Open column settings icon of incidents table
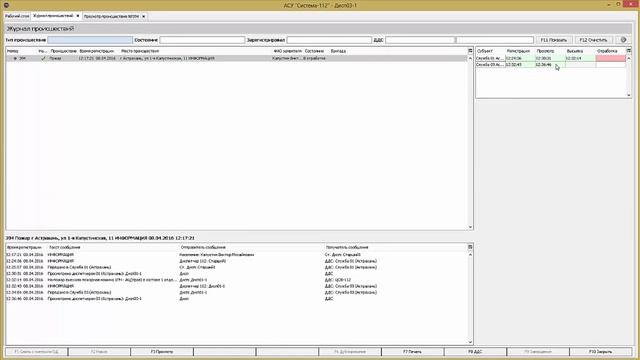The height and width of the screenshot is (360, 640). pos(470,51)
